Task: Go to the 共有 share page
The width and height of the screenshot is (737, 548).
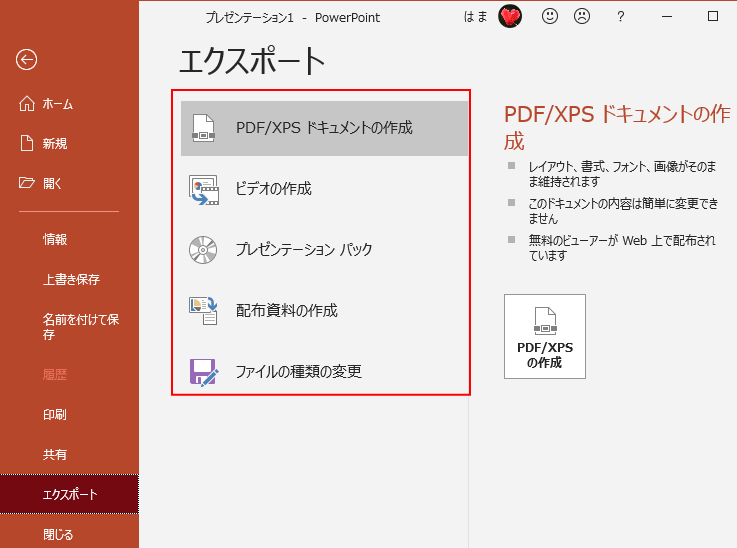Action: (x=55, y=454)
